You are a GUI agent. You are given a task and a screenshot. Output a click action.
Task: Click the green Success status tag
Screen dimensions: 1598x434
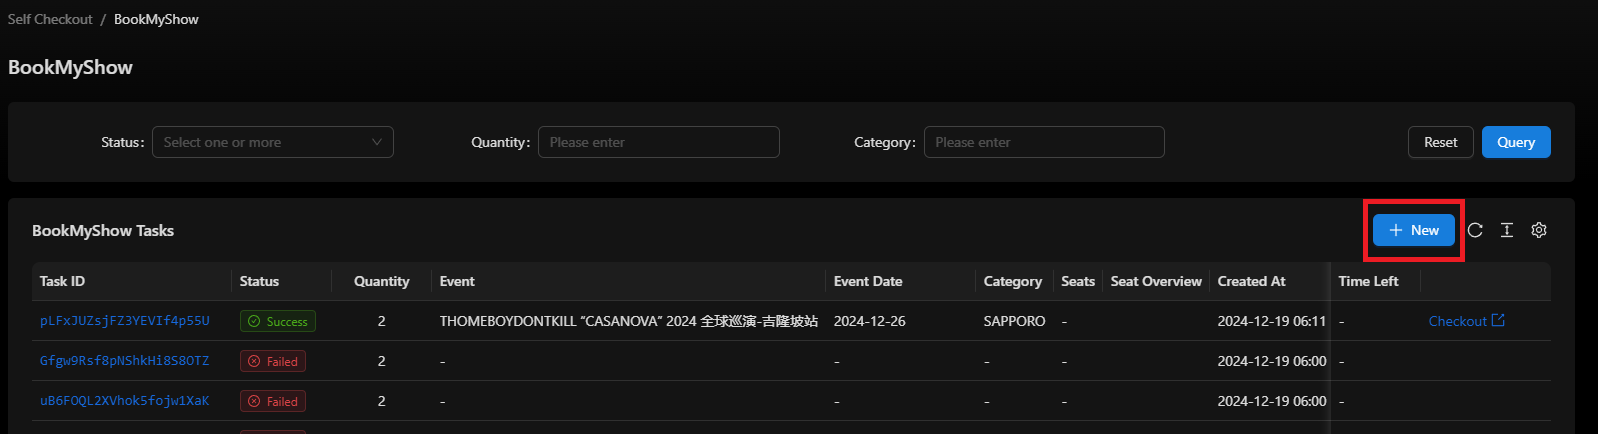tap(278, 321)
